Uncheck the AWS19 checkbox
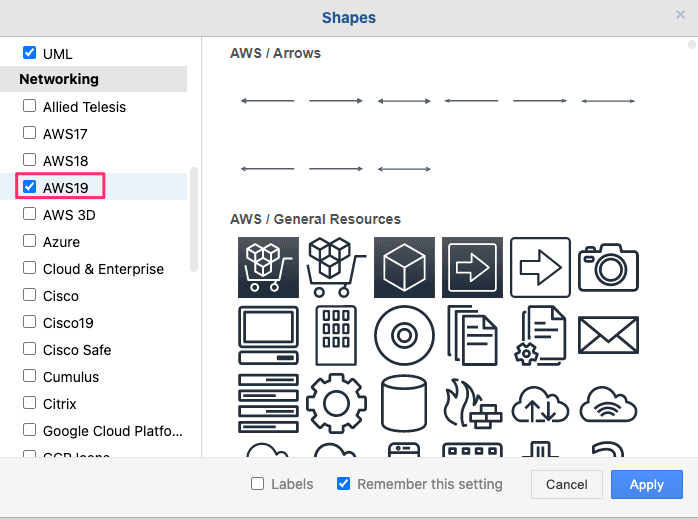This screenshot has width=698, height=519. coord(29,187)
